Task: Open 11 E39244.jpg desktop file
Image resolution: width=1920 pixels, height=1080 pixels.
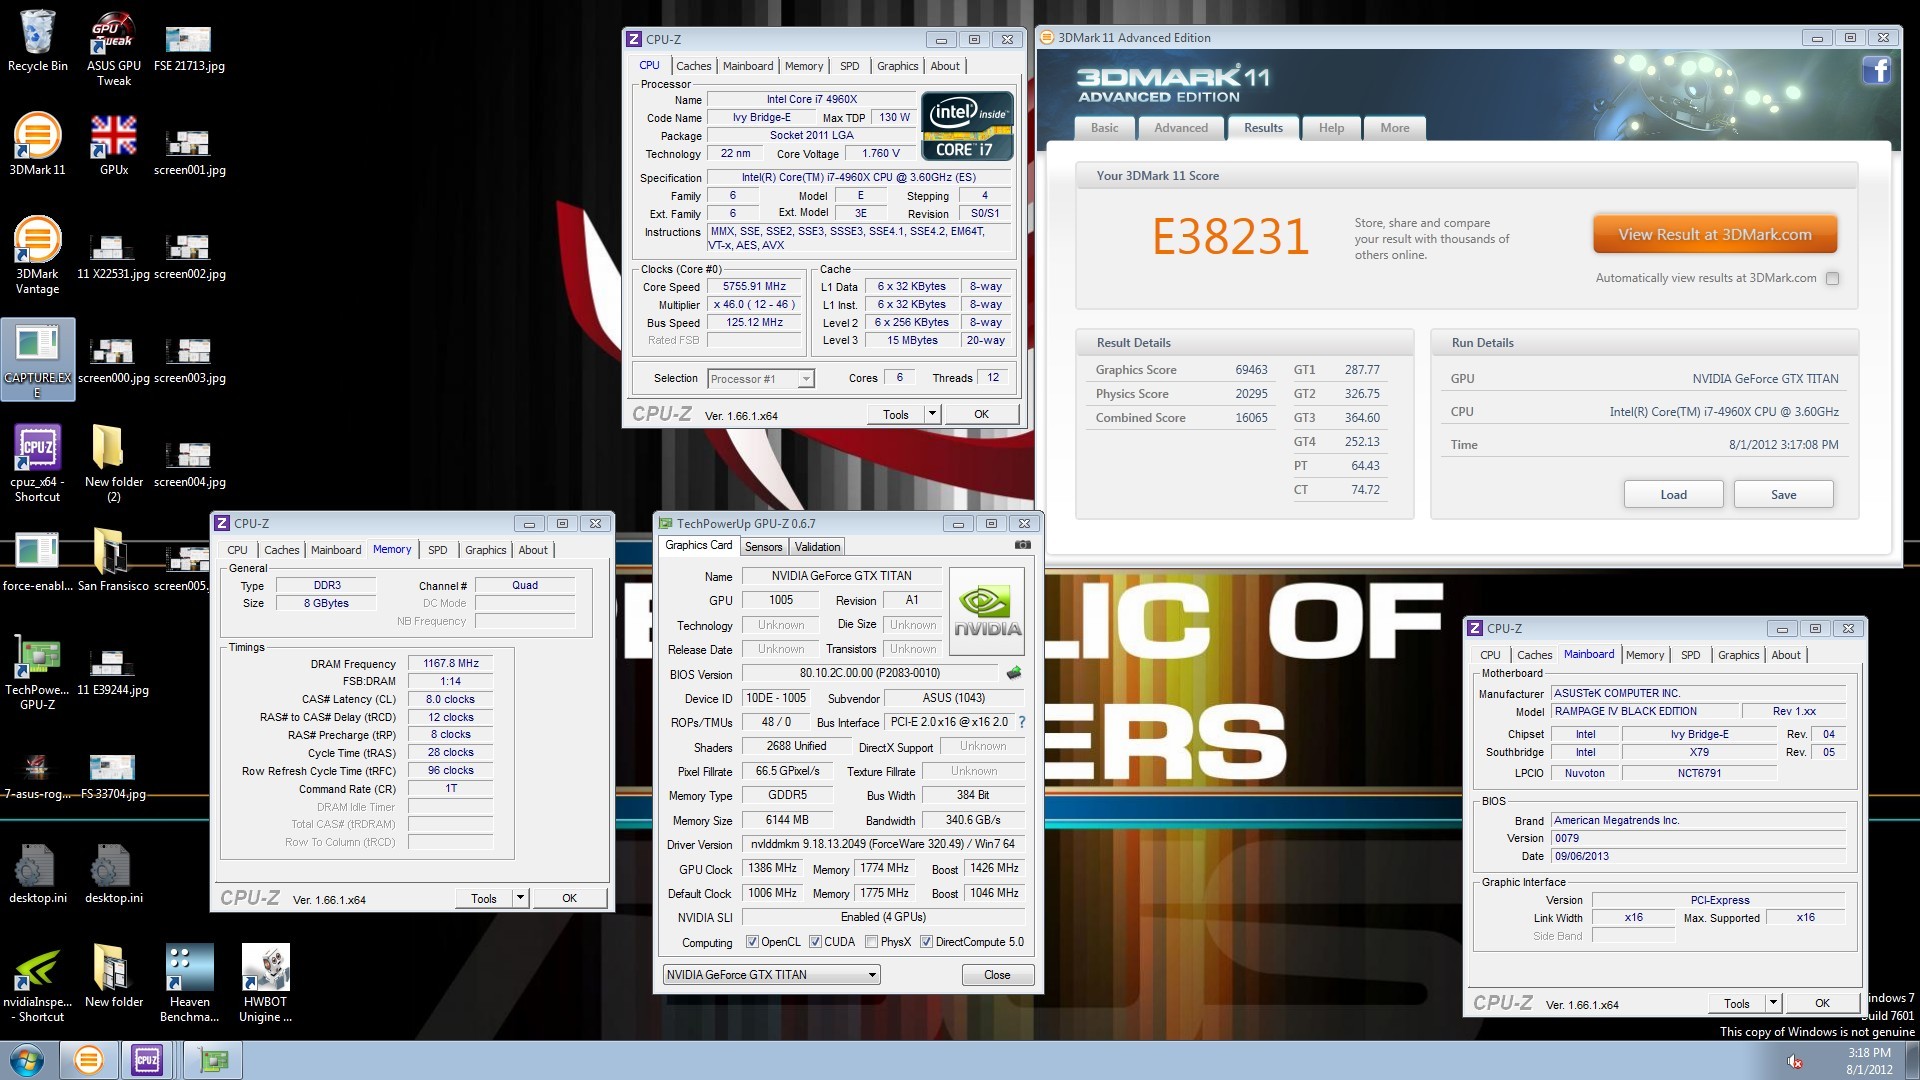Action: point(113,671)
